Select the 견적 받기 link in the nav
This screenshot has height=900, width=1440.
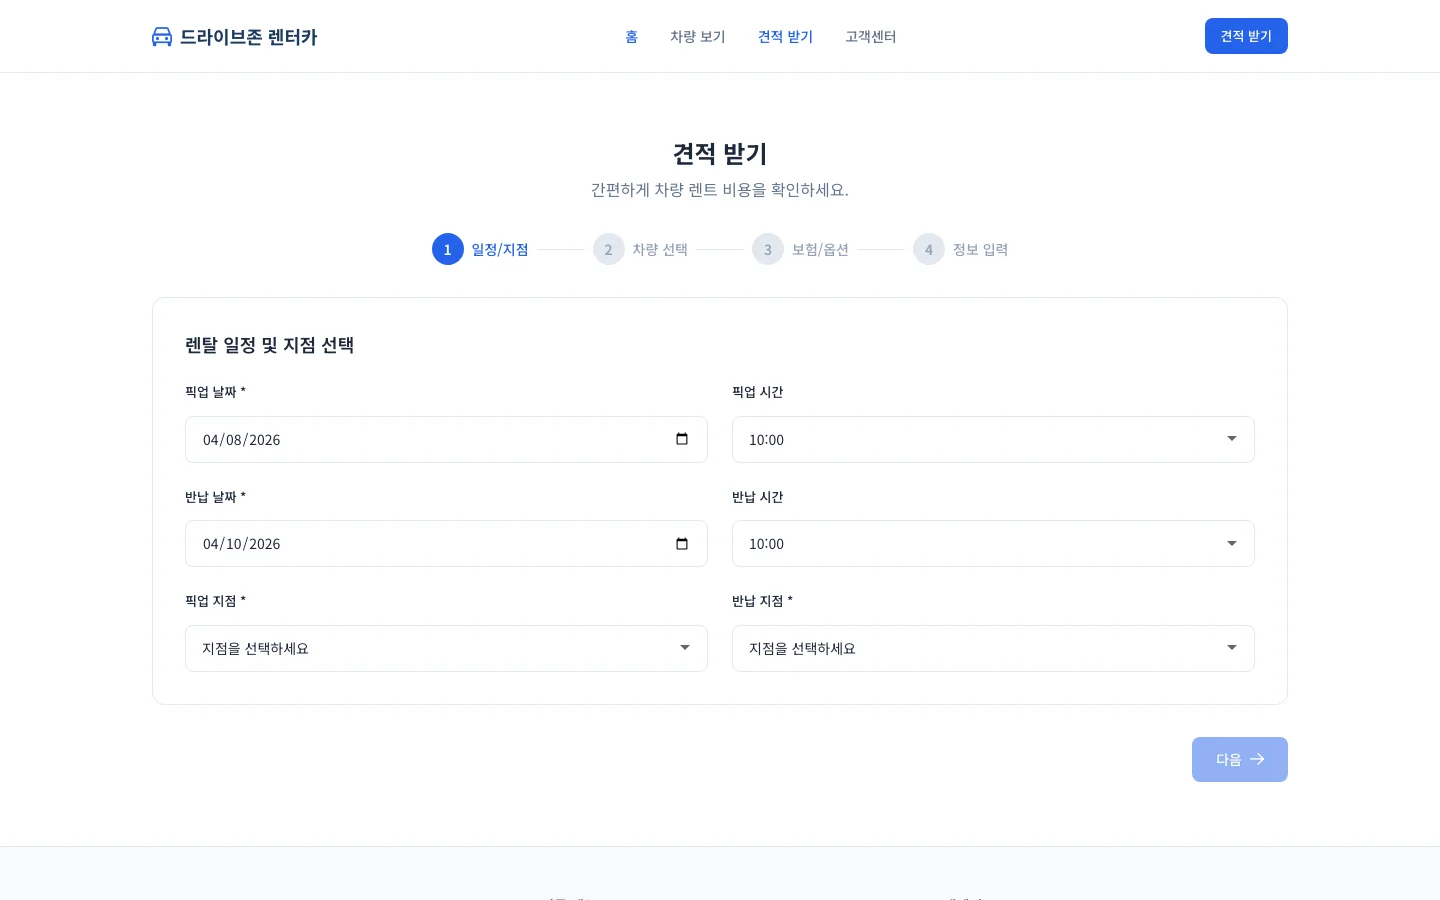(785, 36)
